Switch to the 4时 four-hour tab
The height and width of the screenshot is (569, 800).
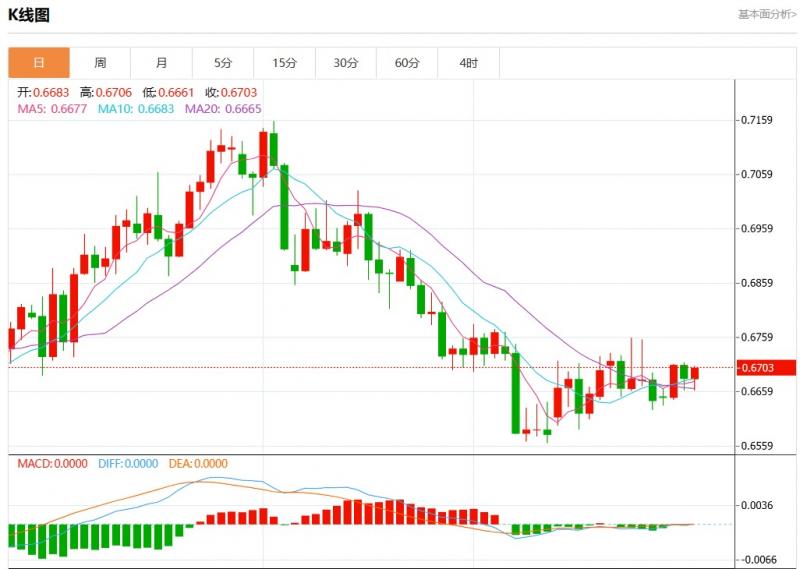[x=468, y=63]
